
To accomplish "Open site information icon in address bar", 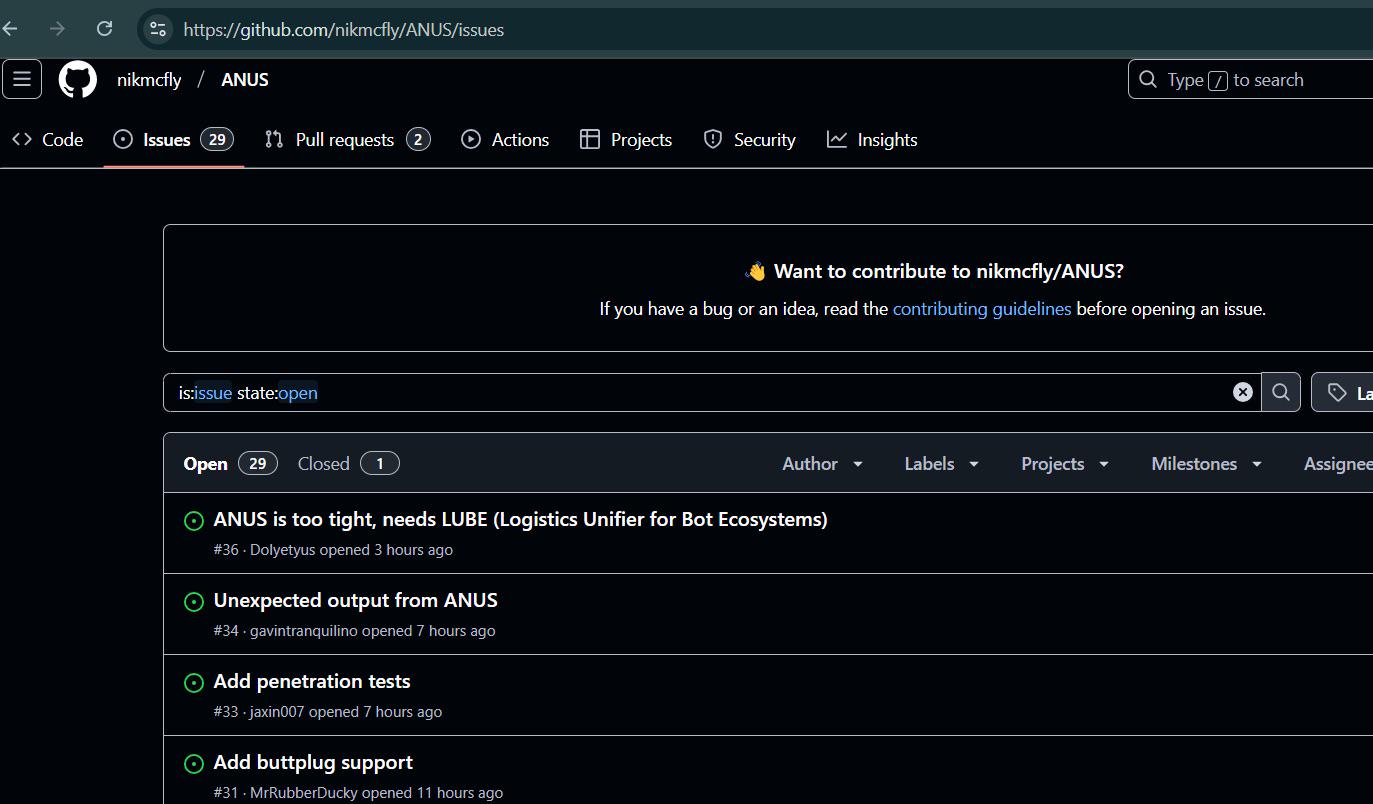I will point(158,29).
